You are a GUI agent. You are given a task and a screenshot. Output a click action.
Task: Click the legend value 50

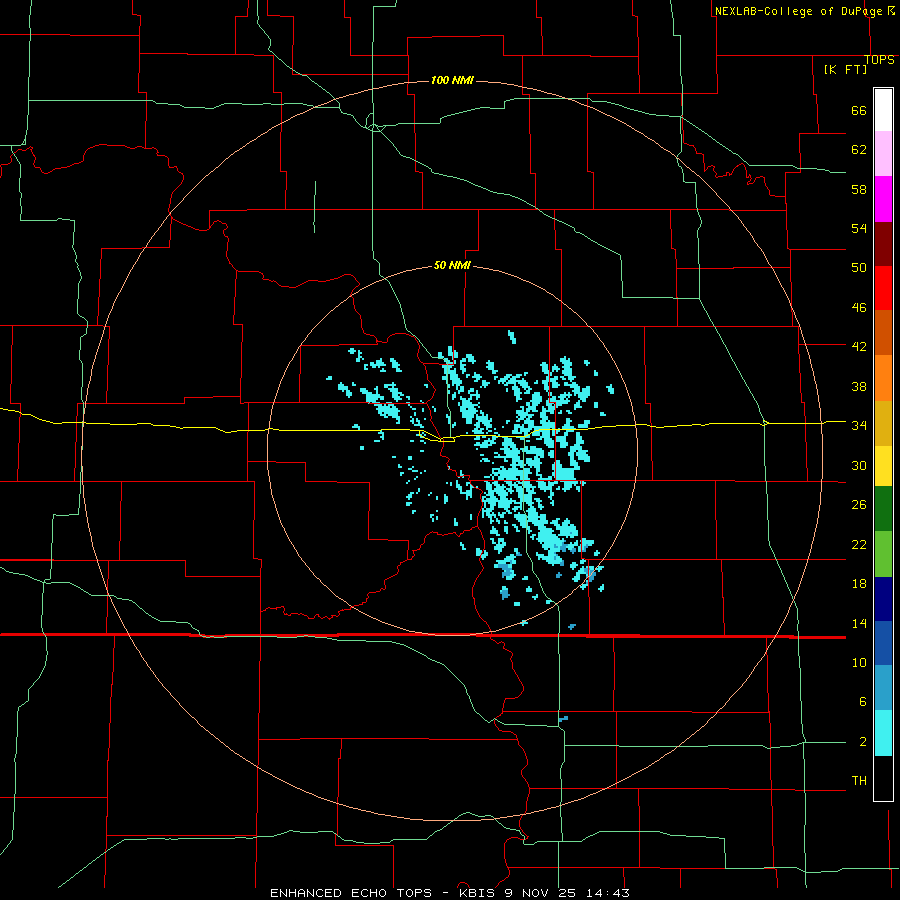pos(859,267)
